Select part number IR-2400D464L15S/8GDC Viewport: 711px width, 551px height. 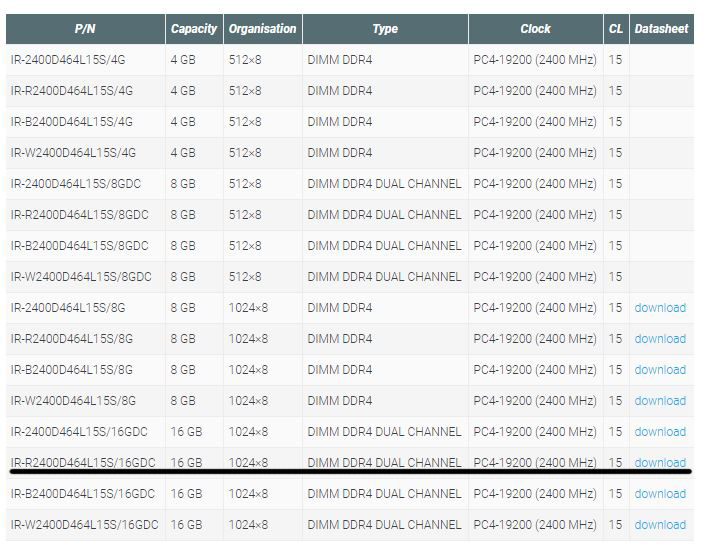[76, 184]
